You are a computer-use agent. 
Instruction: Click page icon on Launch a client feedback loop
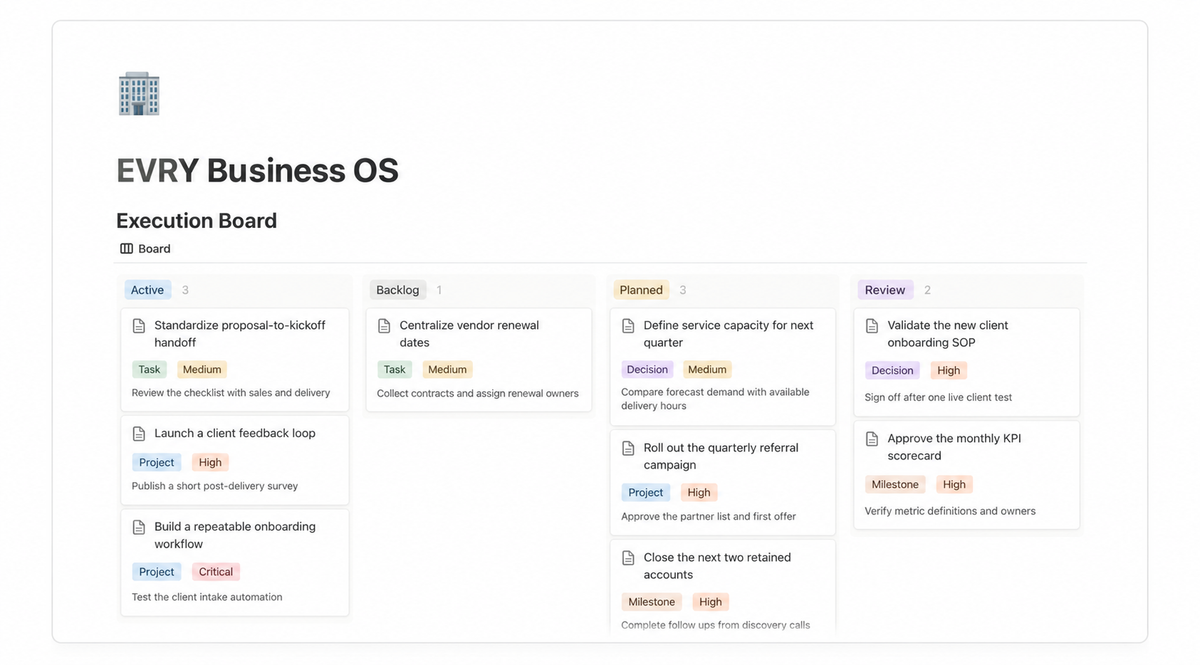[x=139, y=434]
